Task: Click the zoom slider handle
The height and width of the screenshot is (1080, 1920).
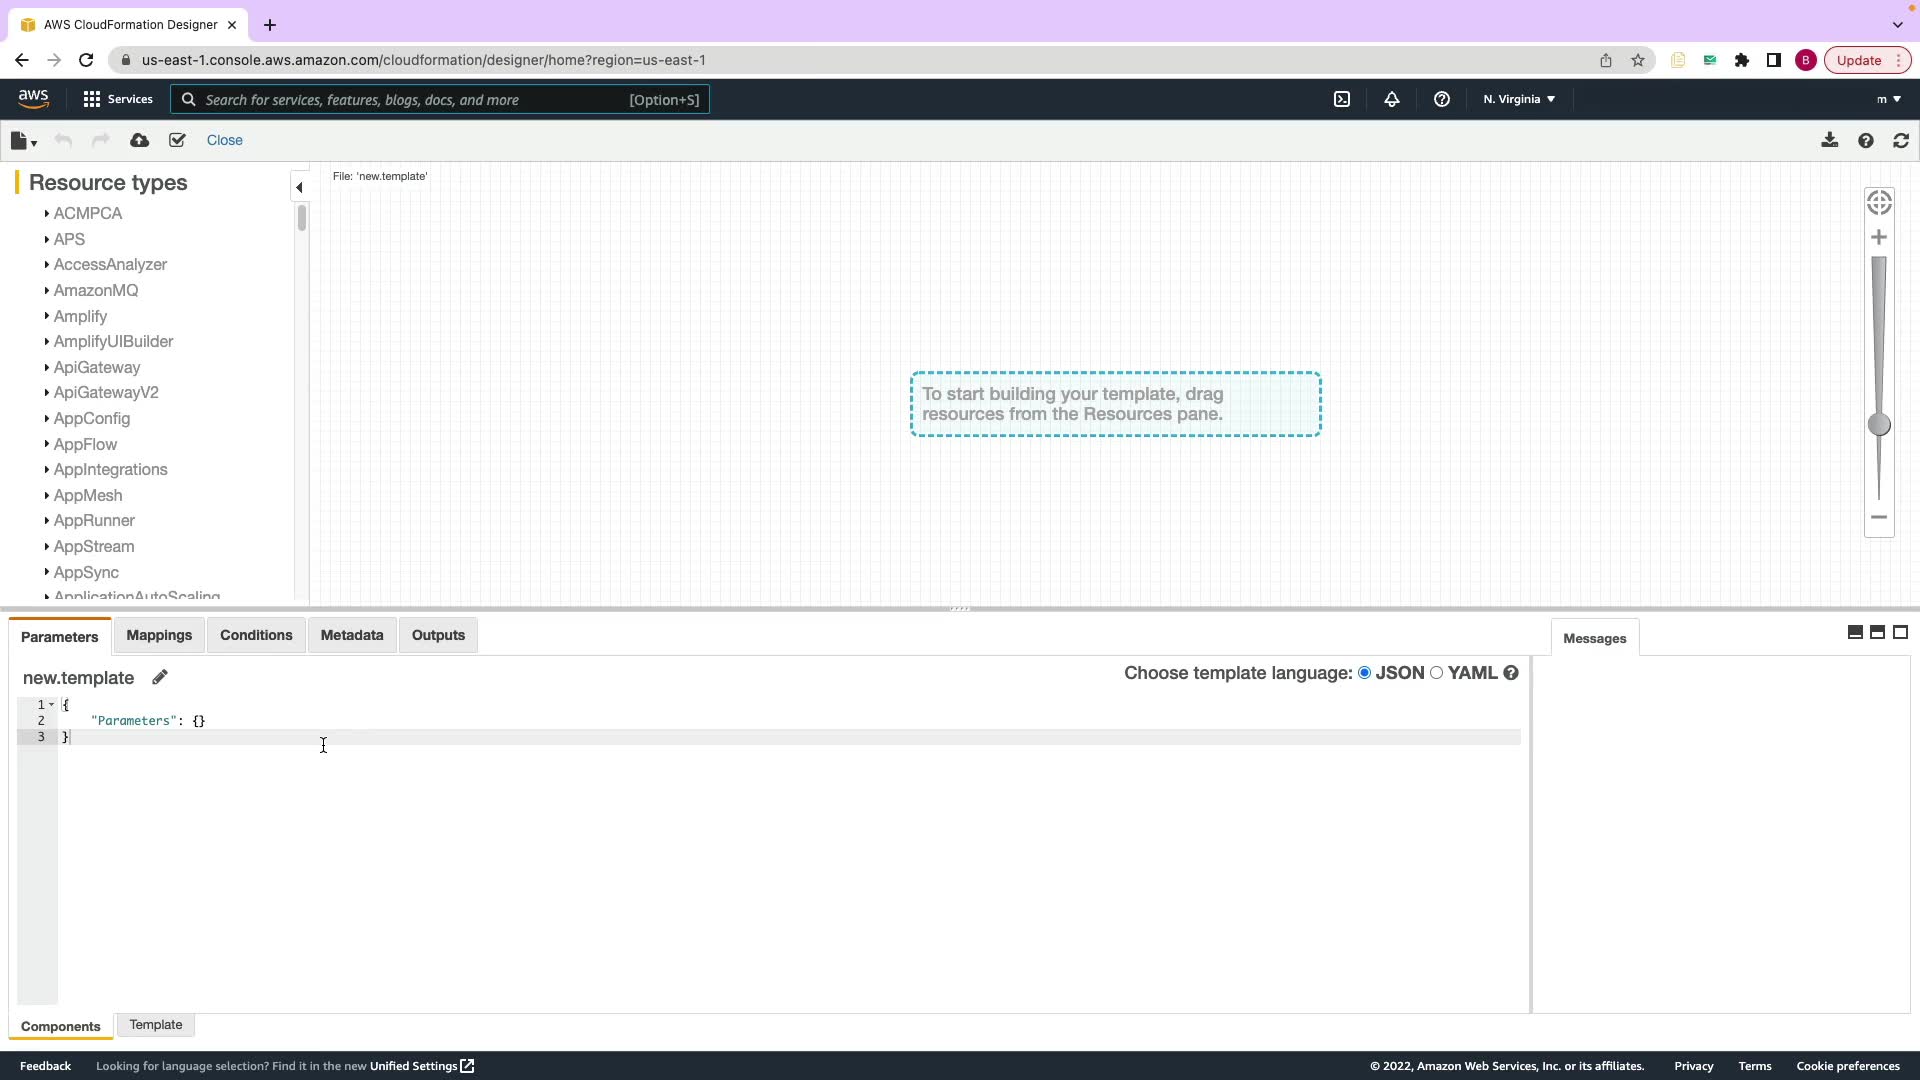Action: pos(1879,425)
